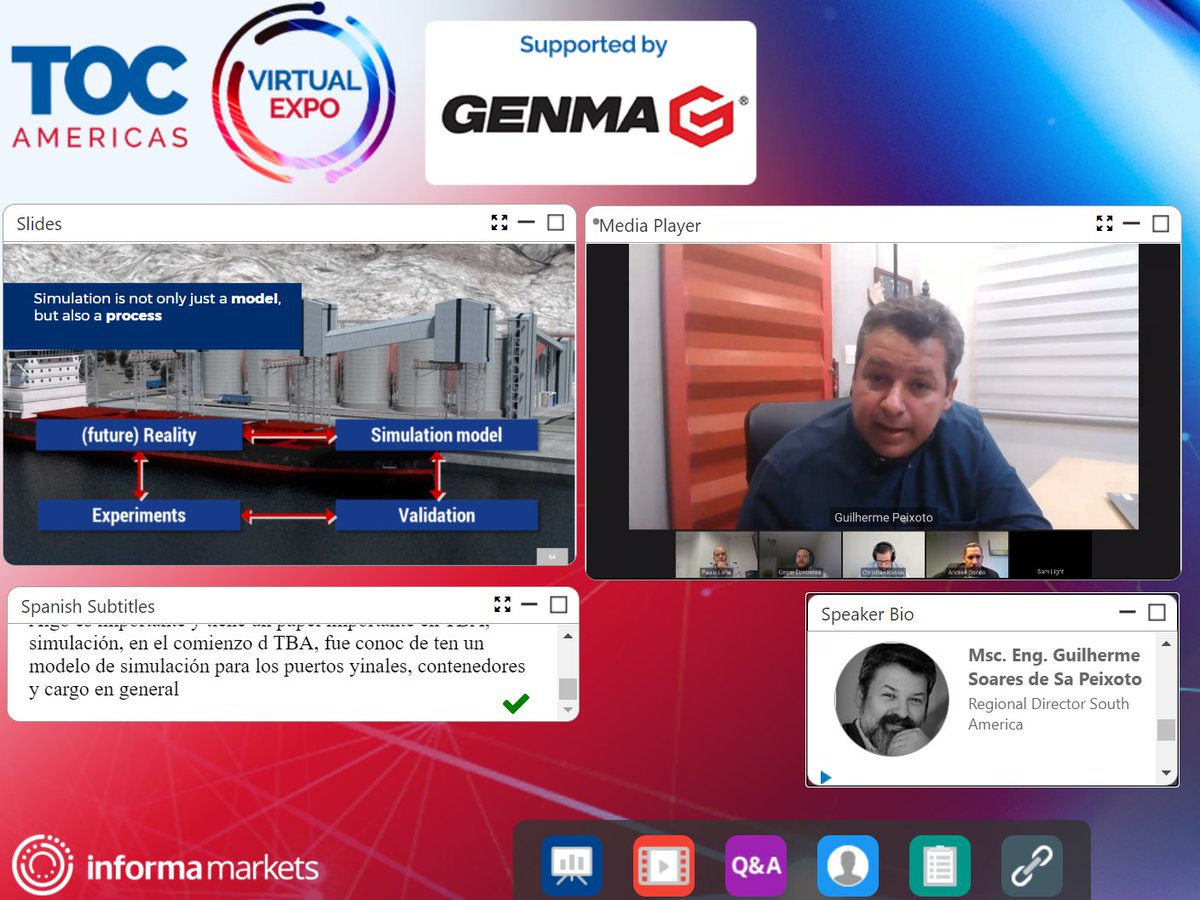
Task: Open the GENMA sponsor banner
Action: 590,103
